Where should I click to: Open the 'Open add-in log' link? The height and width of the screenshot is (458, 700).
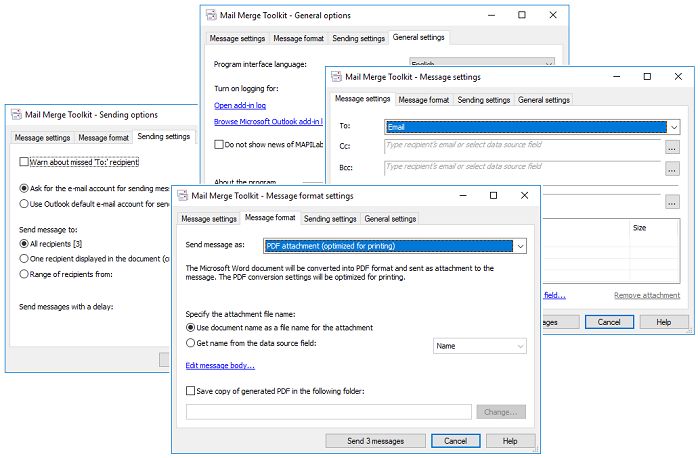coord(240,105)
